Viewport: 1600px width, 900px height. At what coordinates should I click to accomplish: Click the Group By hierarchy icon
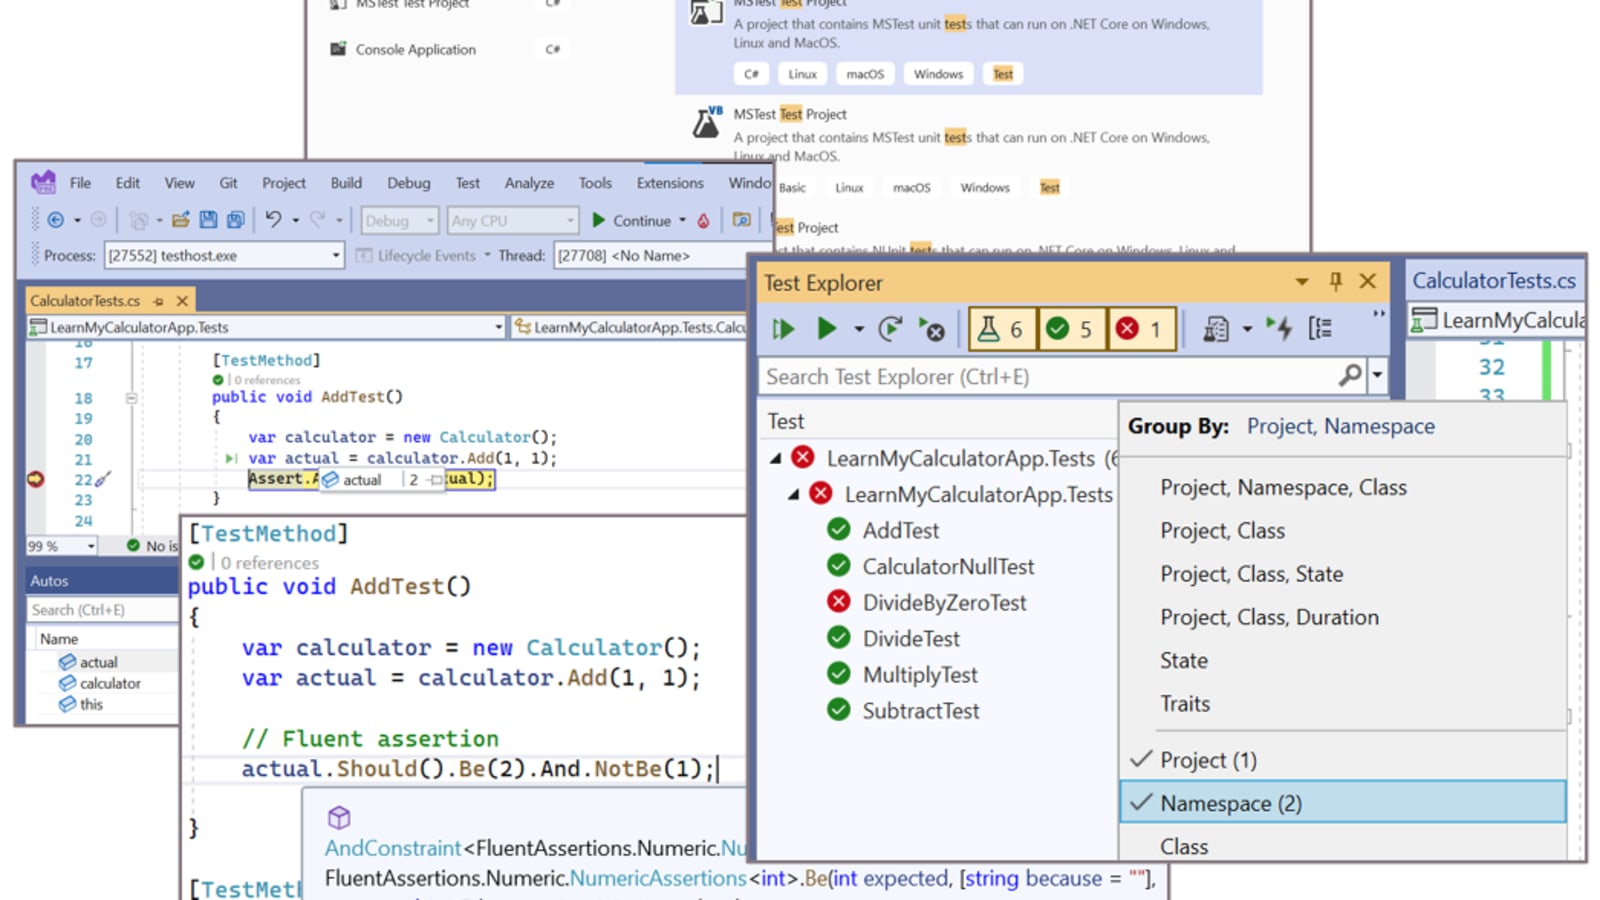pos(1320,328)
